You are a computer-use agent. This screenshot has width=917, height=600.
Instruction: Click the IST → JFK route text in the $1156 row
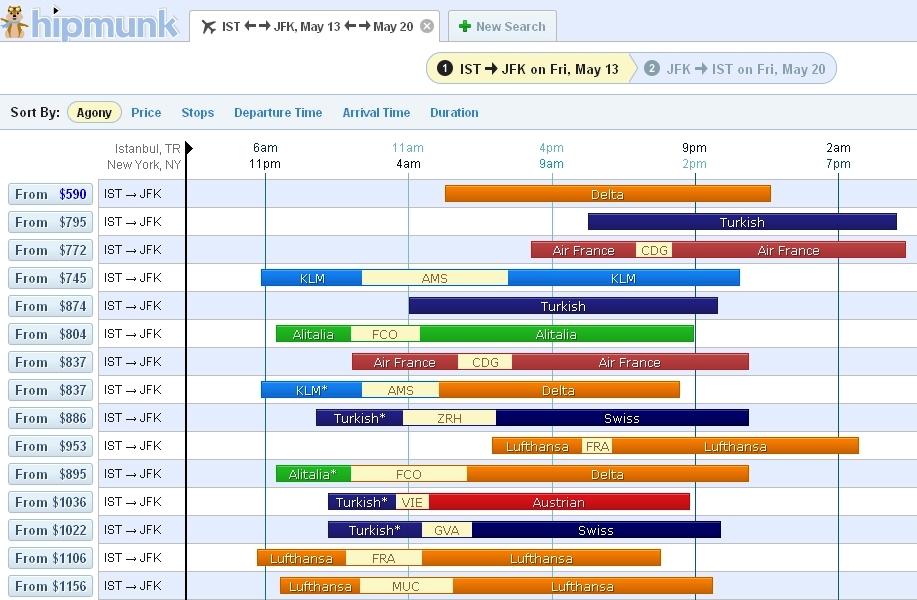[133, 586]
